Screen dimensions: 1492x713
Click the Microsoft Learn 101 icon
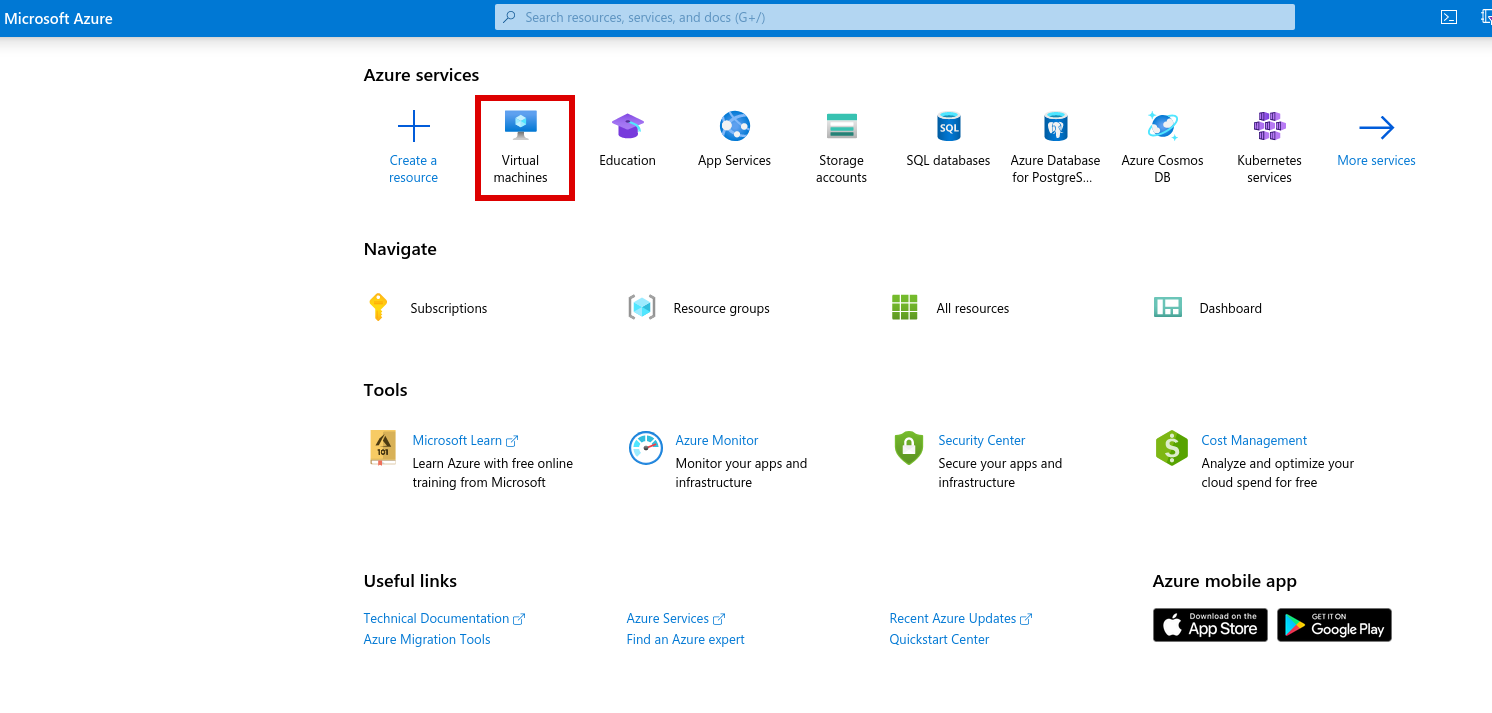pyautogui.click(x=382, y=447)
